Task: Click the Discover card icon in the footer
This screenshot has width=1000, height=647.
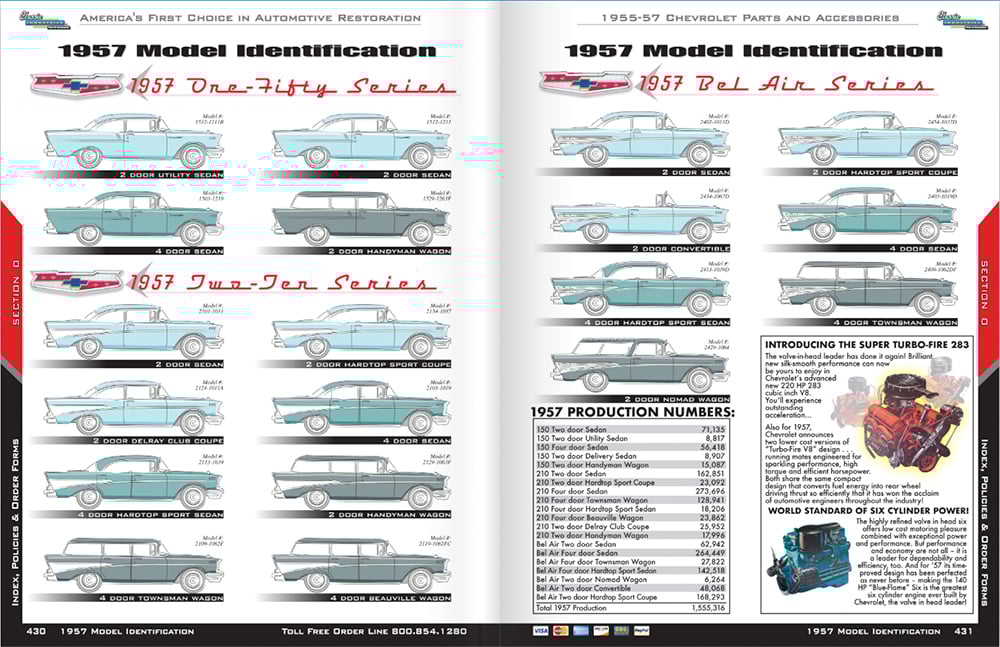Action: coord(600,630)
